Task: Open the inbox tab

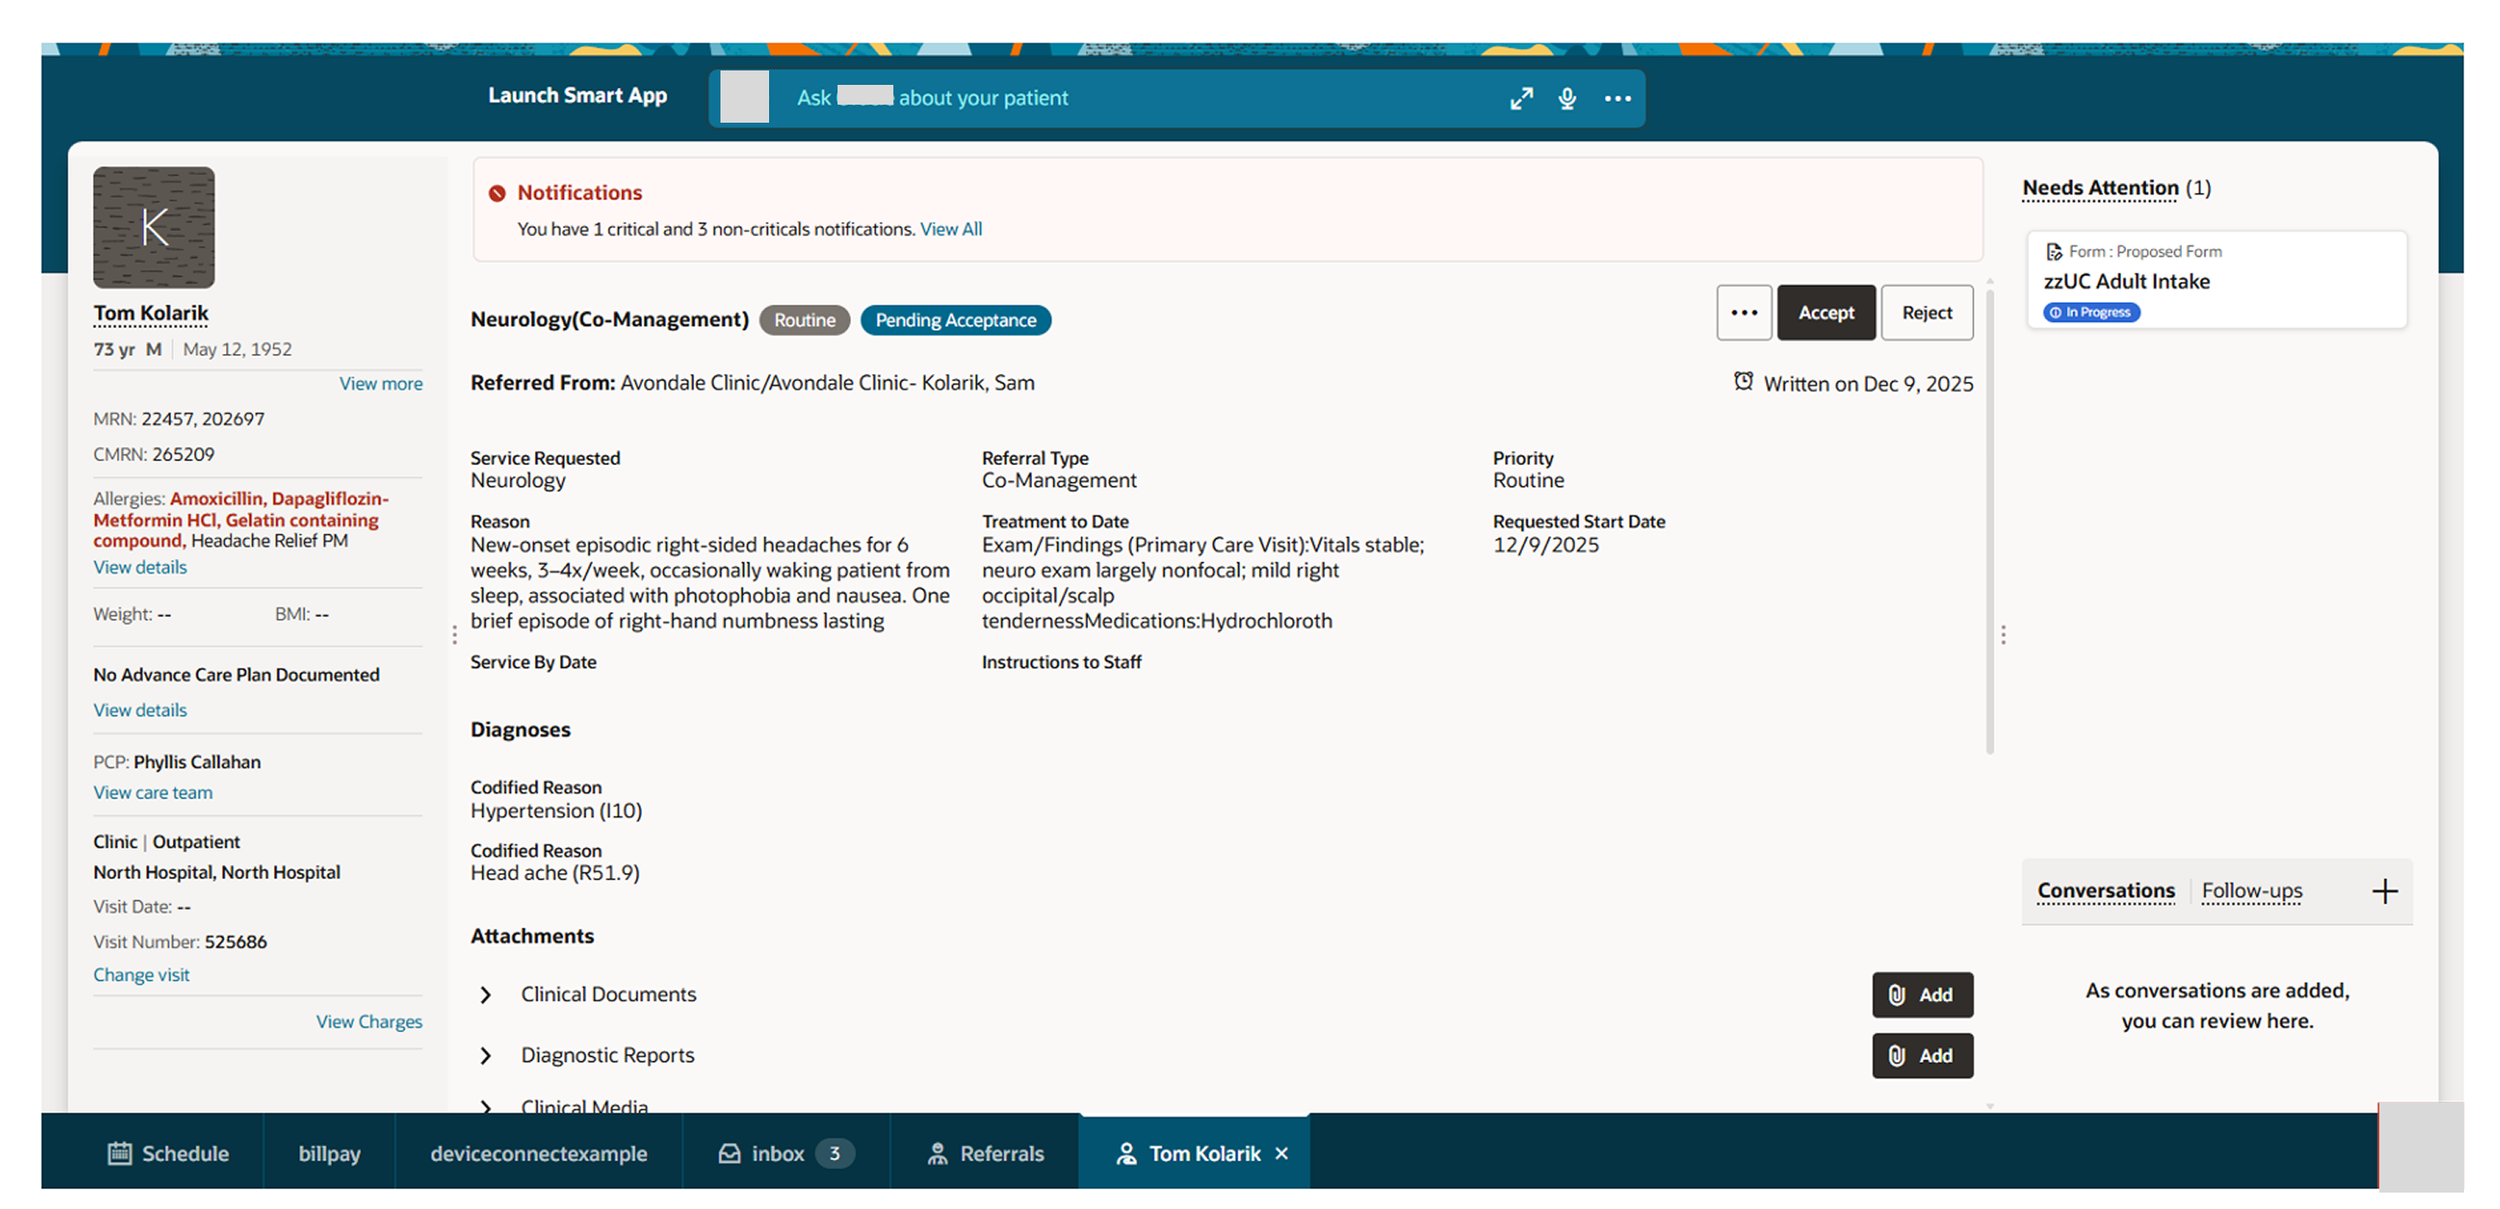Action: (786, 1153)
